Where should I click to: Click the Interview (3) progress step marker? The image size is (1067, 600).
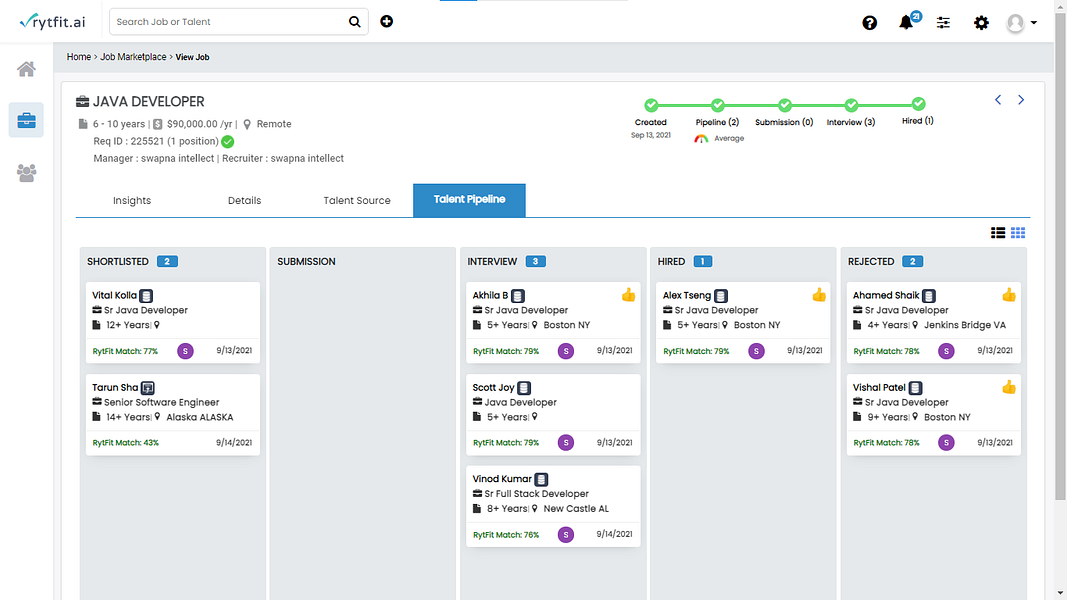(x=851, y=105)
